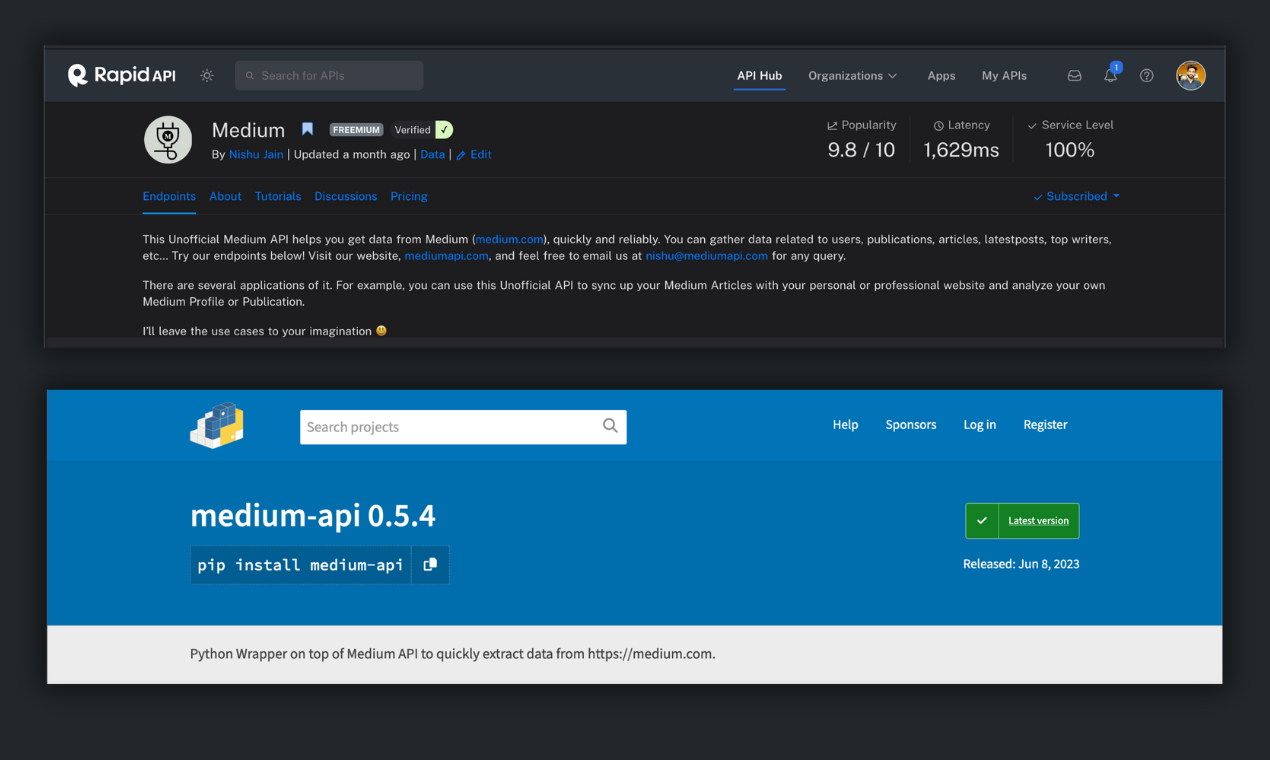The width and height of the screenshot is (1270, 760).
Task: Open the medium.com link in description
Action: [509, 240]
